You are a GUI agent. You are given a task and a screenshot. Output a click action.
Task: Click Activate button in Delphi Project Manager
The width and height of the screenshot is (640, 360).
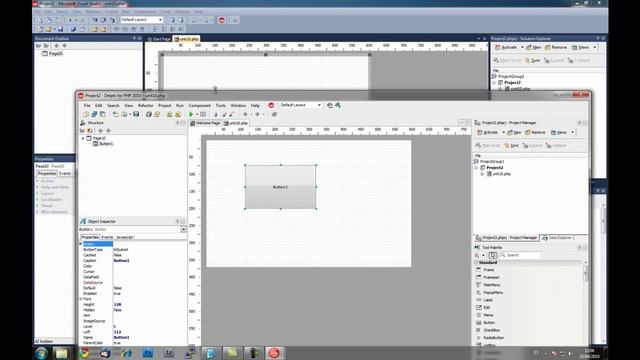(x=488, y=132)
